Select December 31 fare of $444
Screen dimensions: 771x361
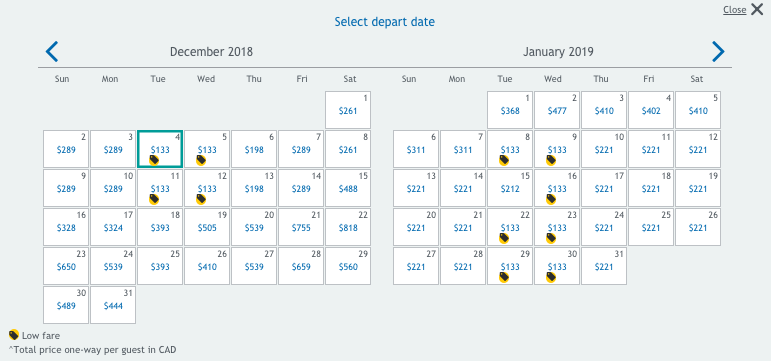pyautogui.click(x=113, y=305)
